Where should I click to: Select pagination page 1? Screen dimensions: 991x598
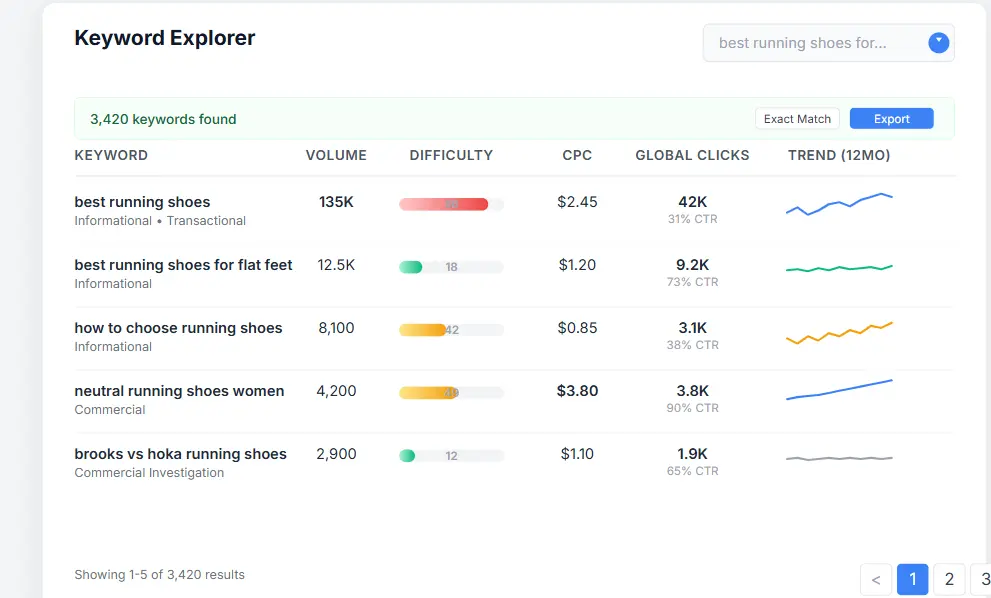pos(913,580)
